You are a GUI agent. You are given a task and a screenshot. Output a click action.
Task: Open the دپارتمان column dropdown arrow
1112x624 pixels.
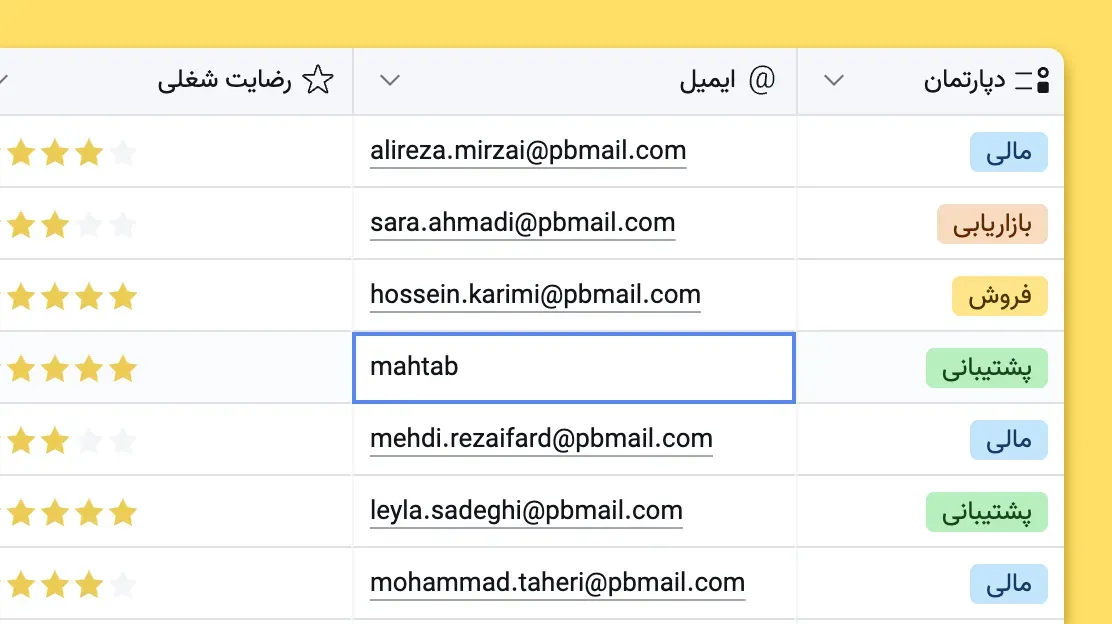pos(834,81)
